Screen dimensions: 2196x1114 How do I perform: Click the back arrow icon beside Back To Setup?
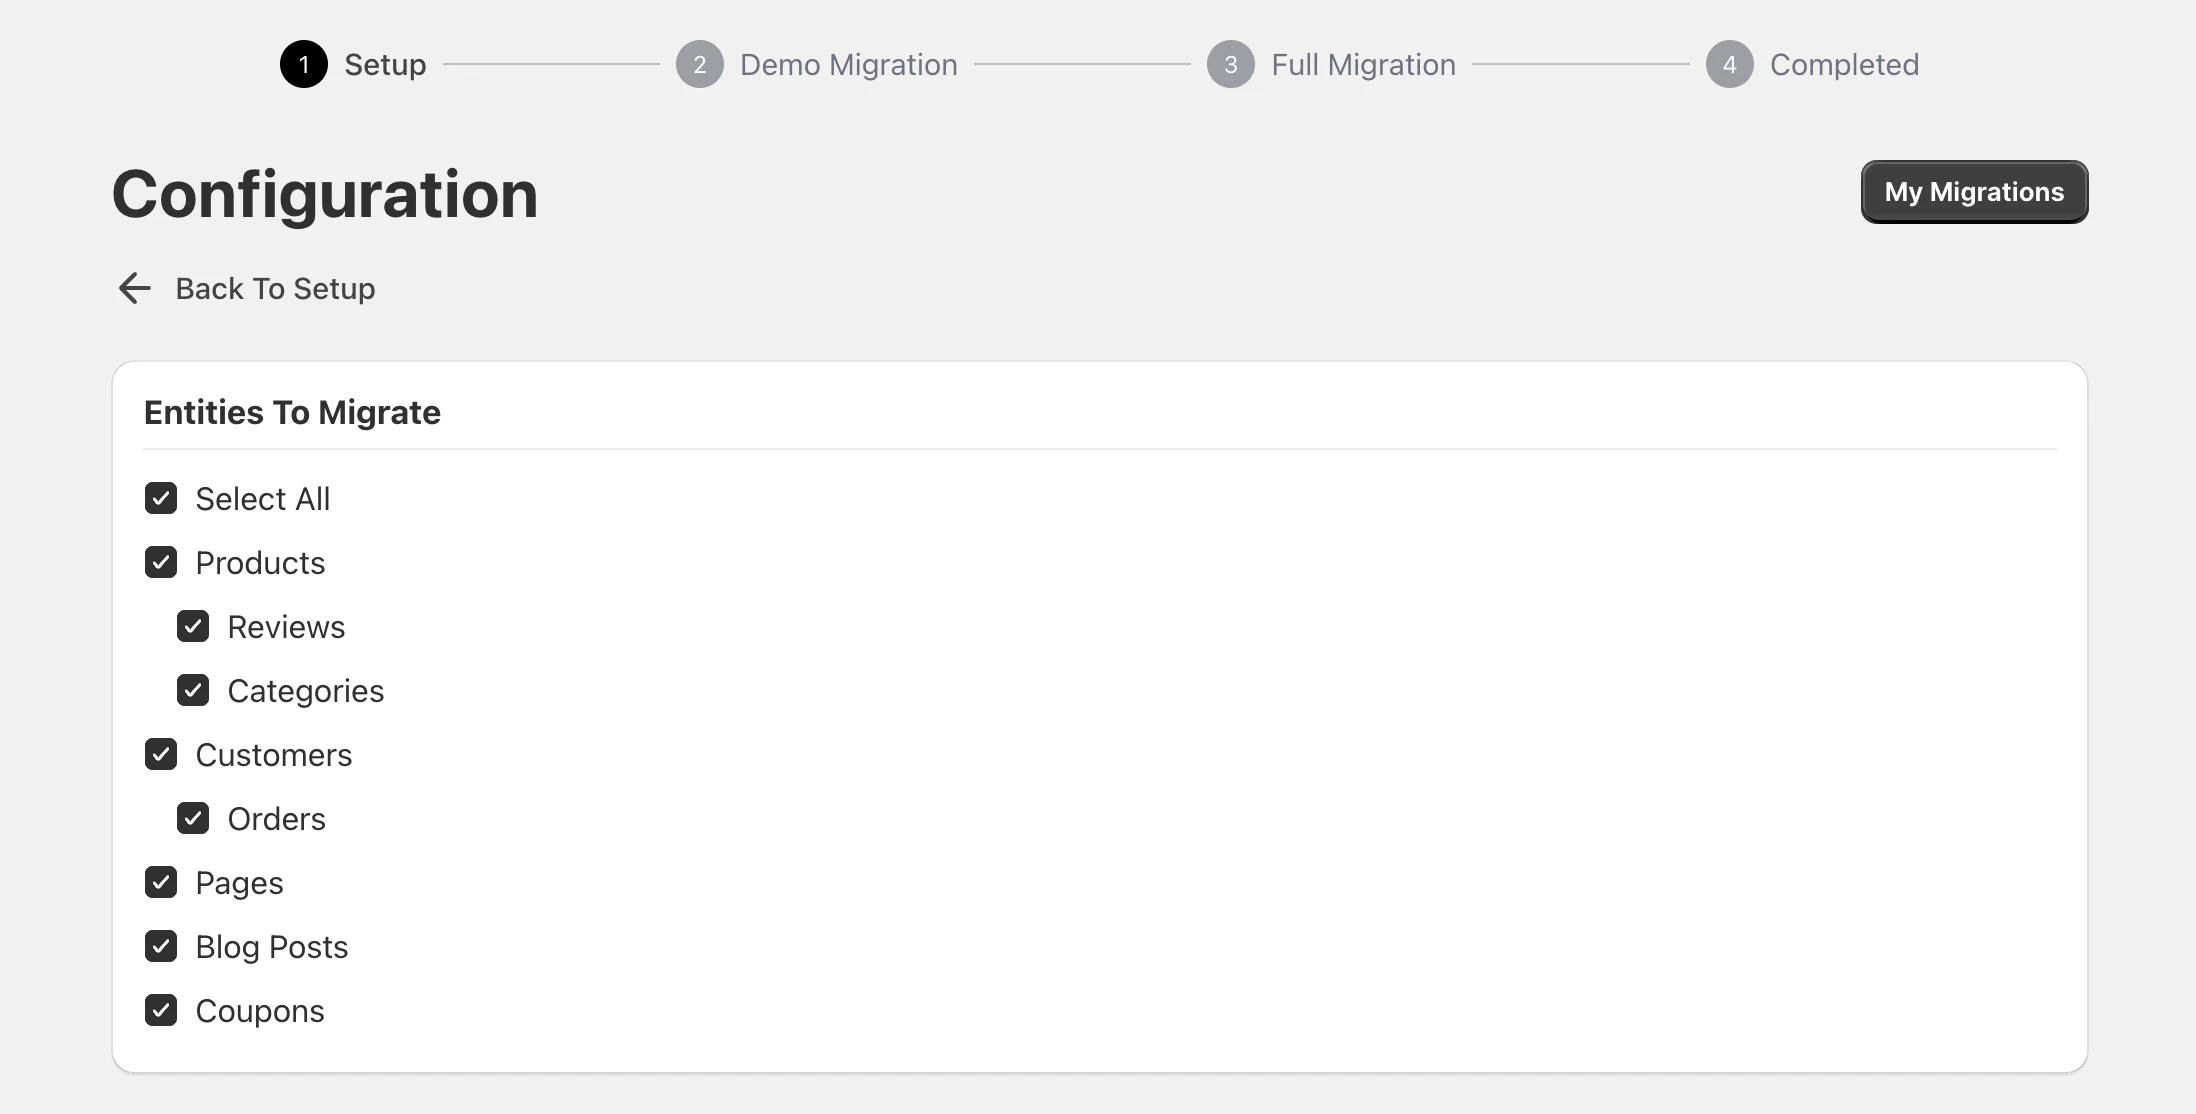tap(135, 288)
